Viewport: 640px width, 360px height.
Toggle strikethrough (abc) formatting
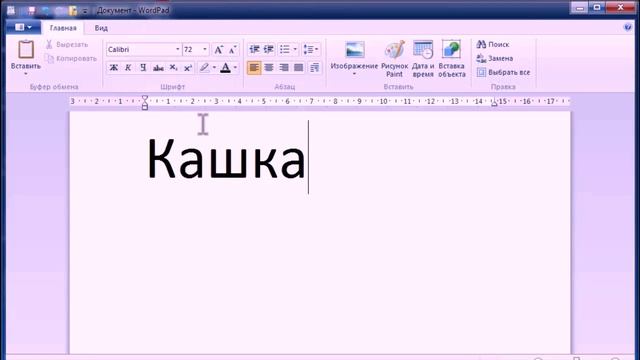click(158, 68)
